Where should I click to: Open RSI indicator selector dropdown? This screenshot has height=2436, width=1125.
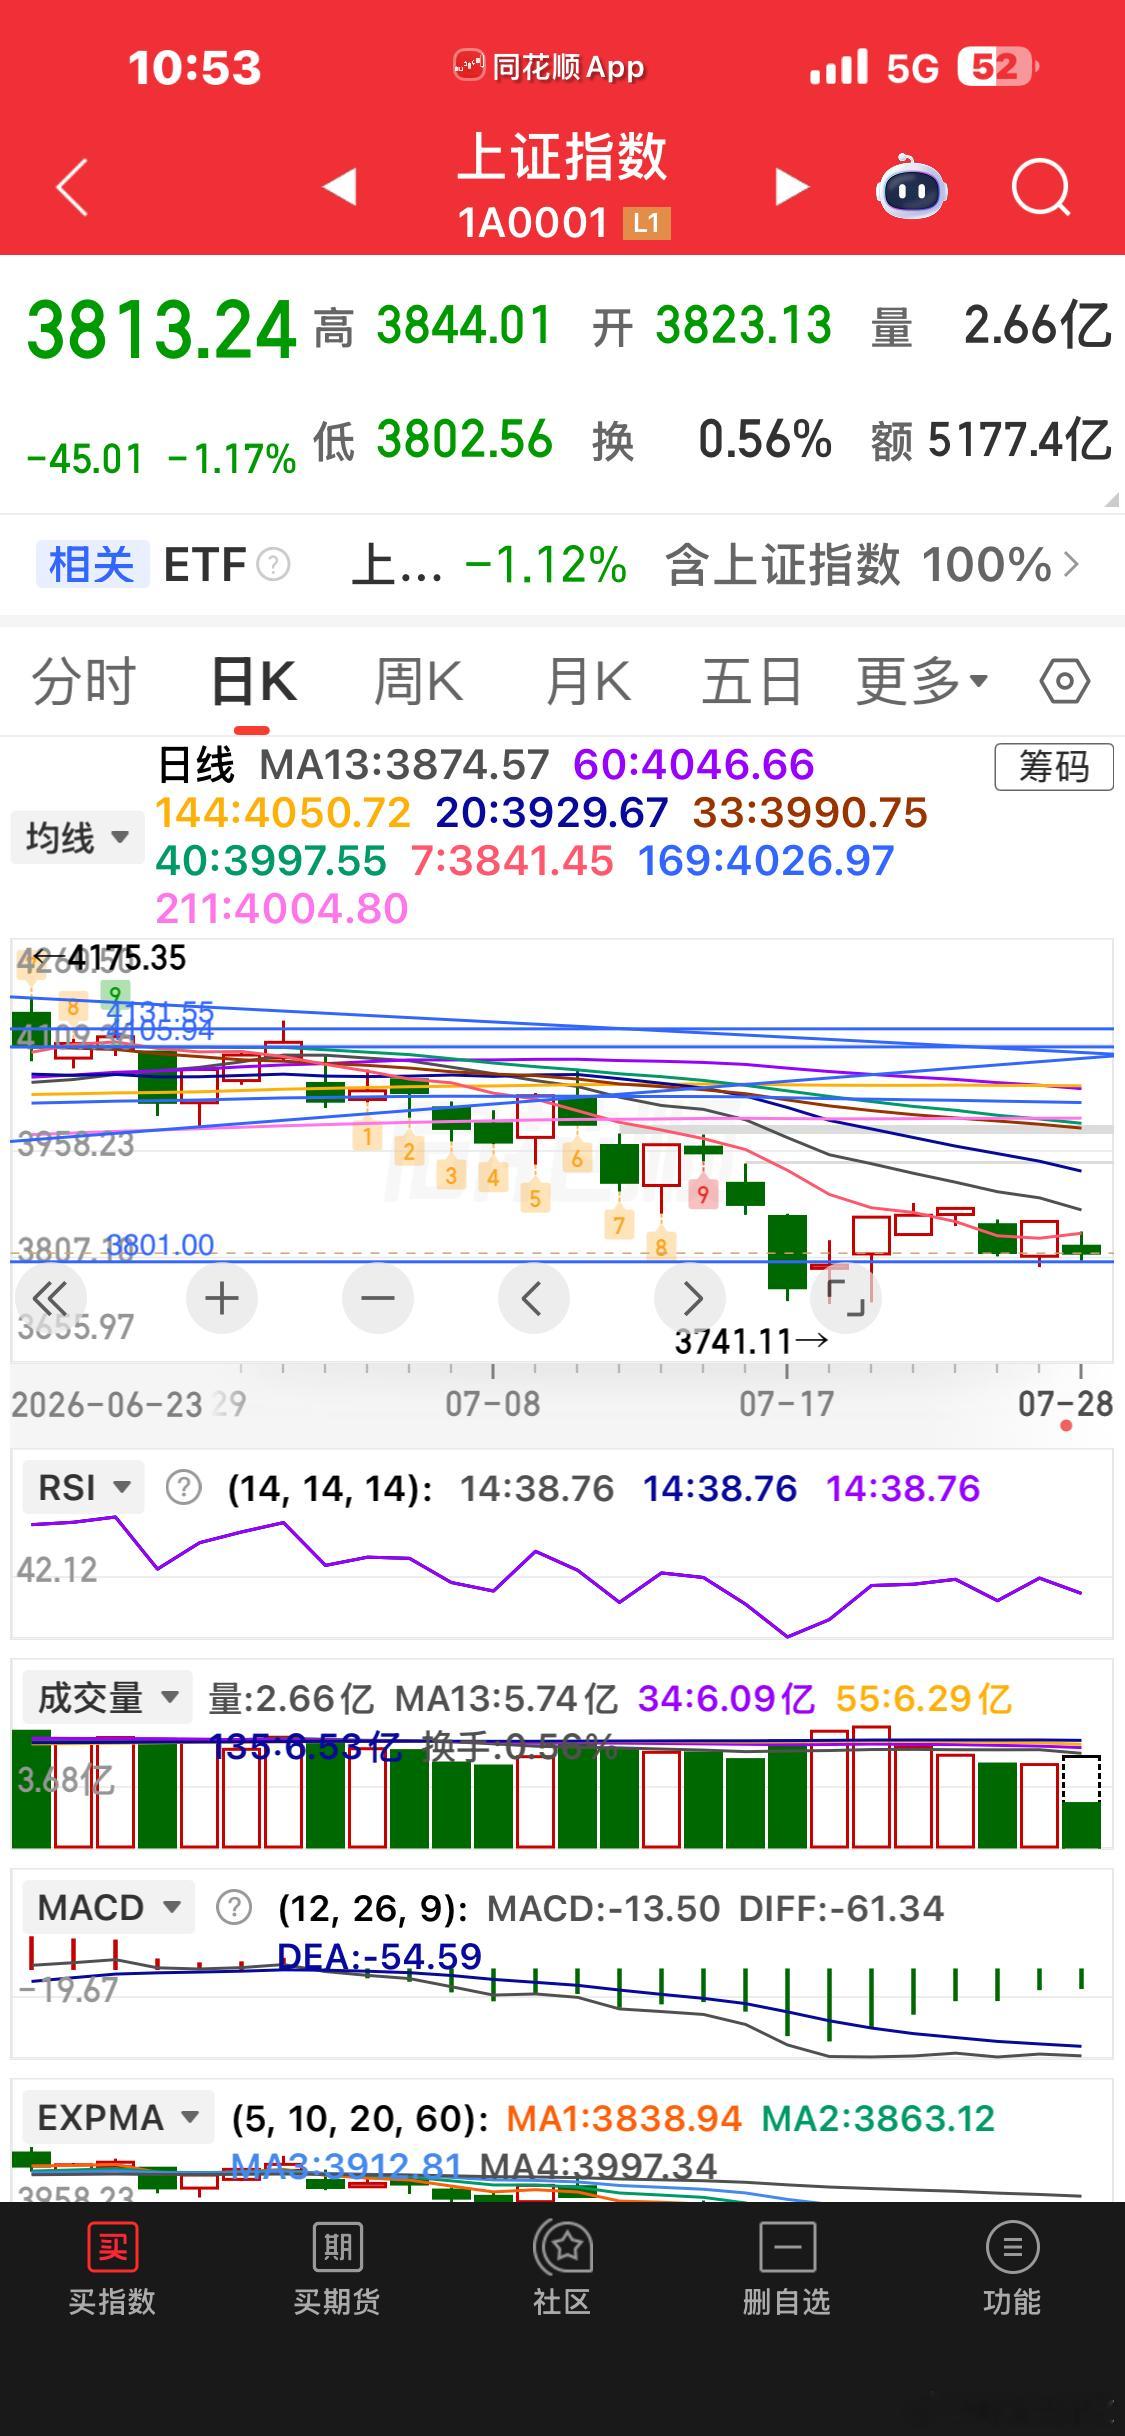84,1487
